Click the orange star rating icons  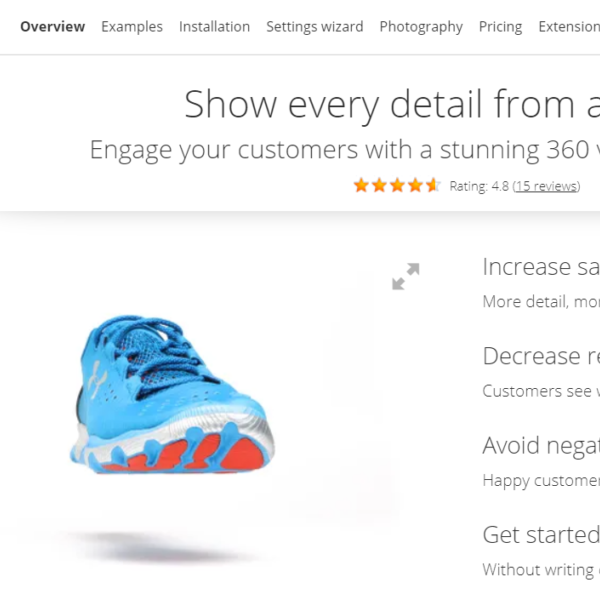[397, 186]
